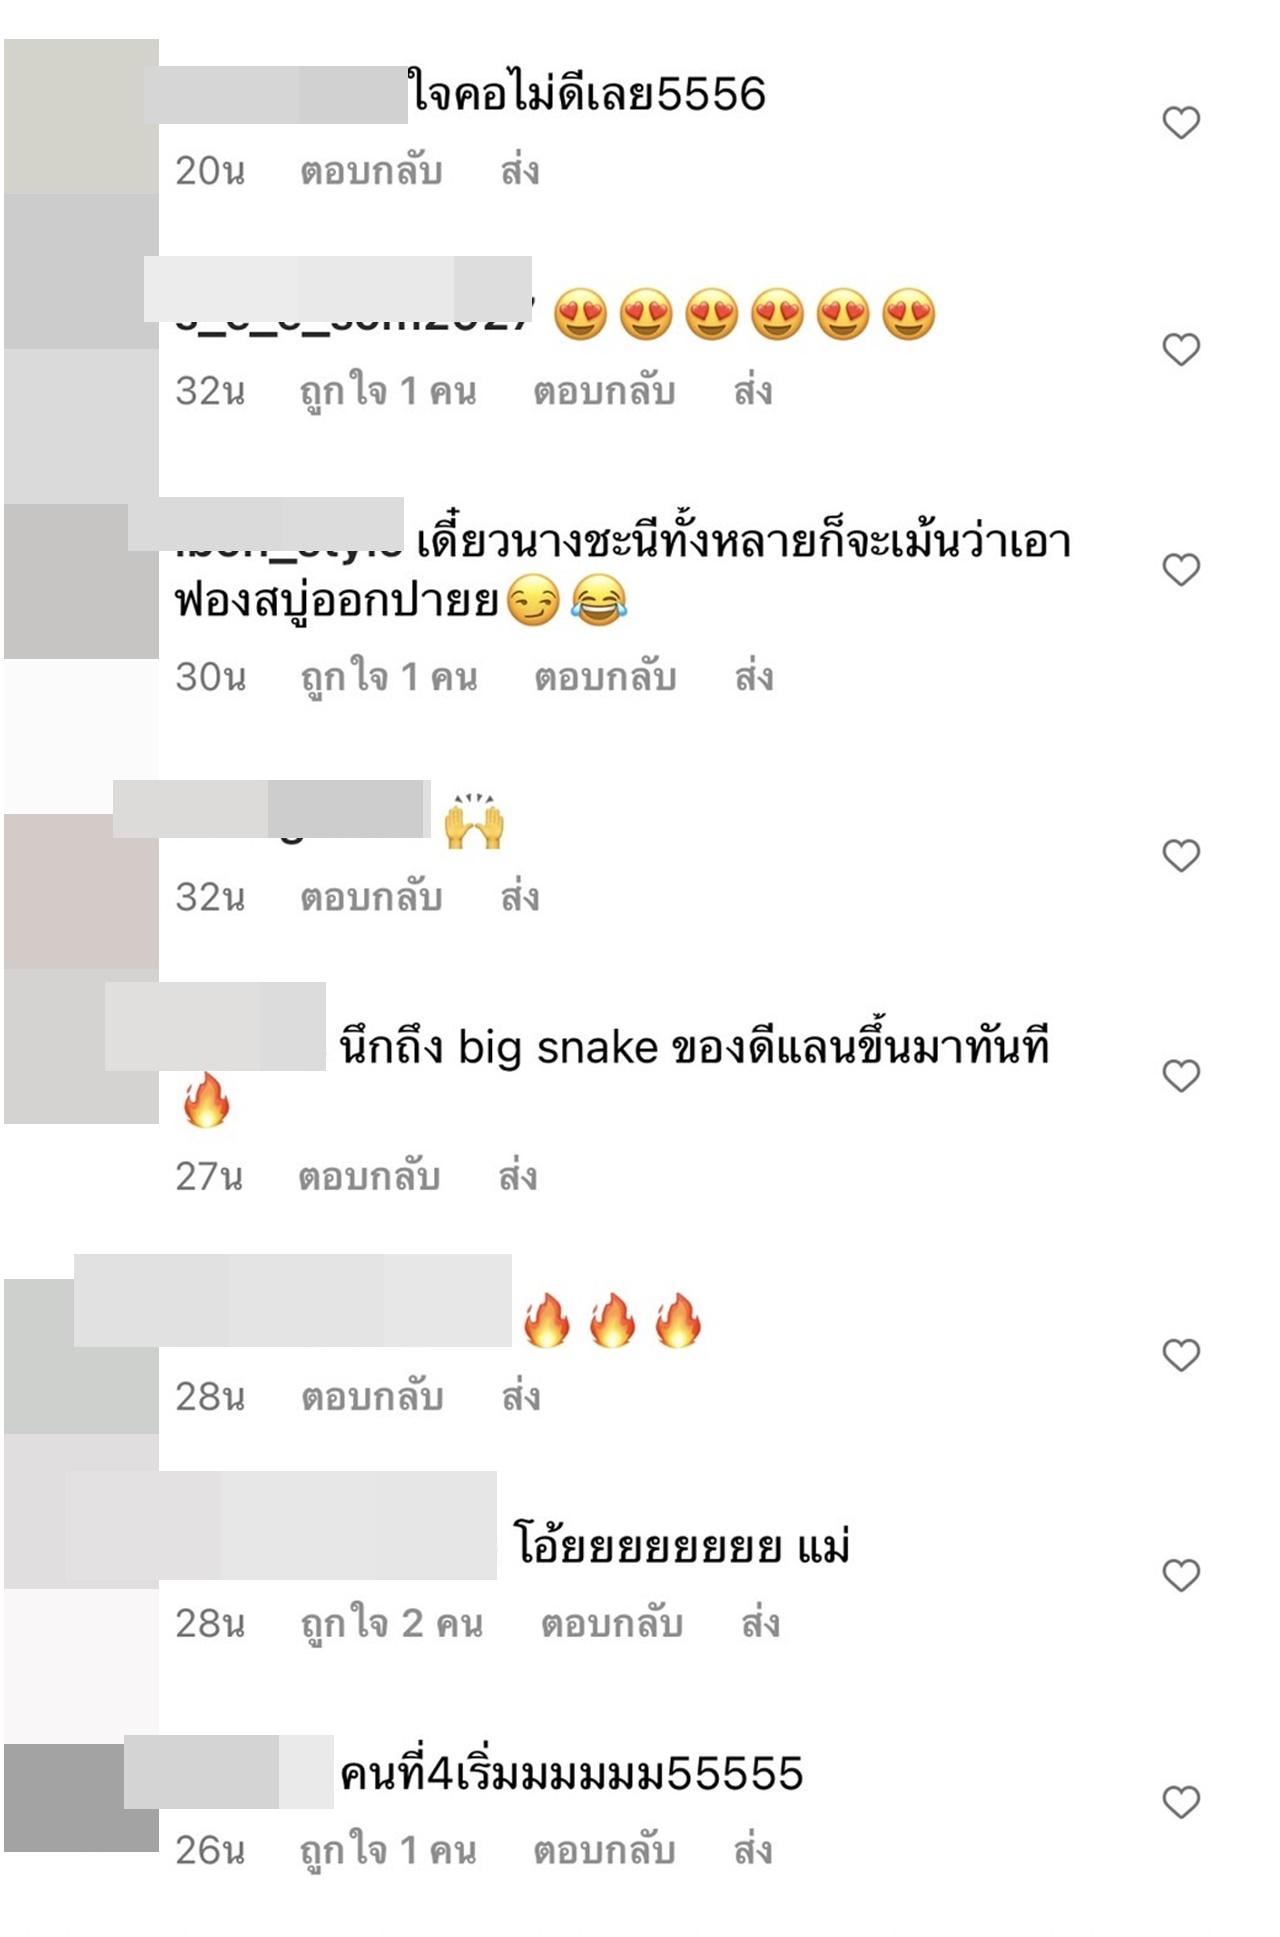The height and width of the screenshot is (1937, 1280).
Task: Heart the three fire emojis comment
Action: pyautogui.click(x=1181, y=1355)
